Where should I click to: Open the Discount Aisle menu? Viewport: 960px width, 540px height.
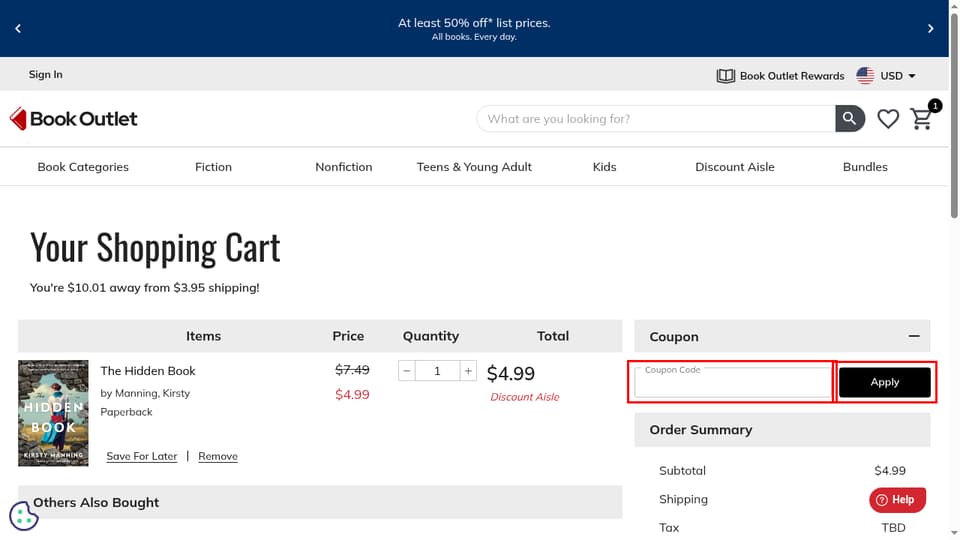pyautogui.click(x=735, y=167)
